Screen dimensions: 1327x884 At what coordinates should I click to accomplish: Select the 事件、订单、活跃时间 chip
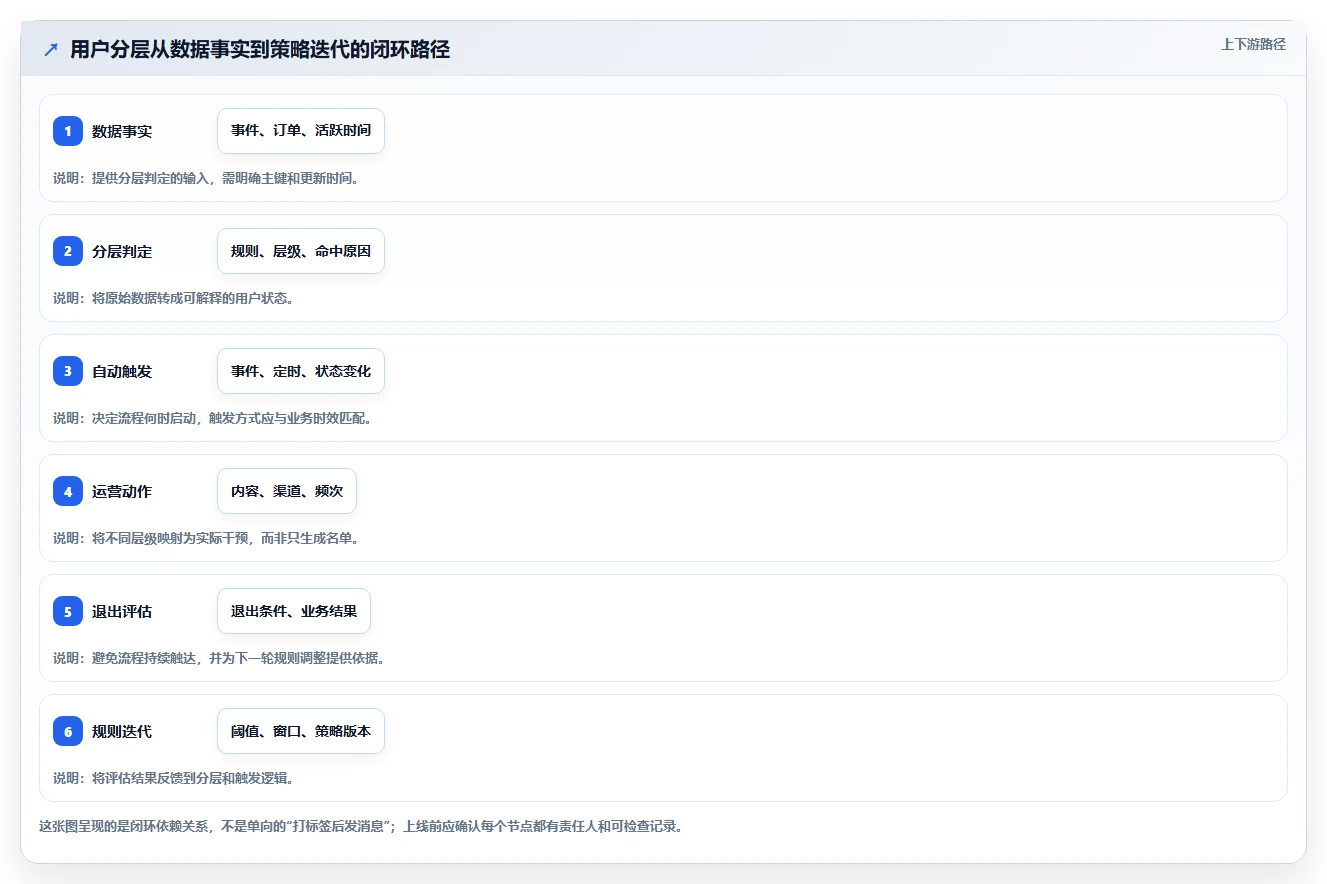301,131
